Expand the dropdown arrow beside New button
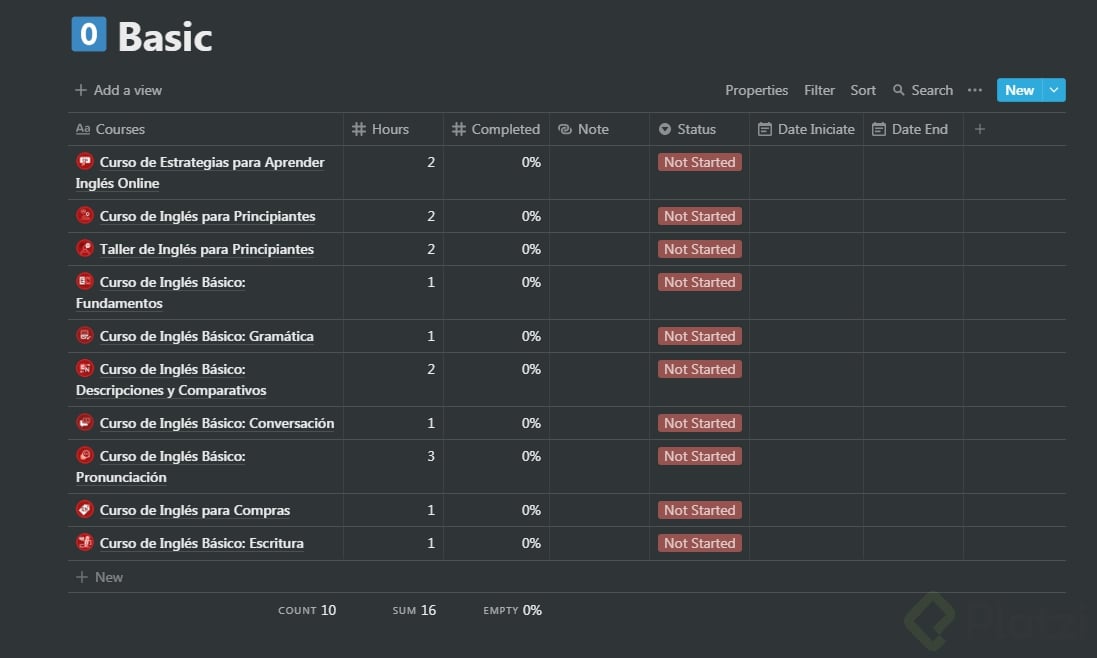 (x=1054, y=90)
